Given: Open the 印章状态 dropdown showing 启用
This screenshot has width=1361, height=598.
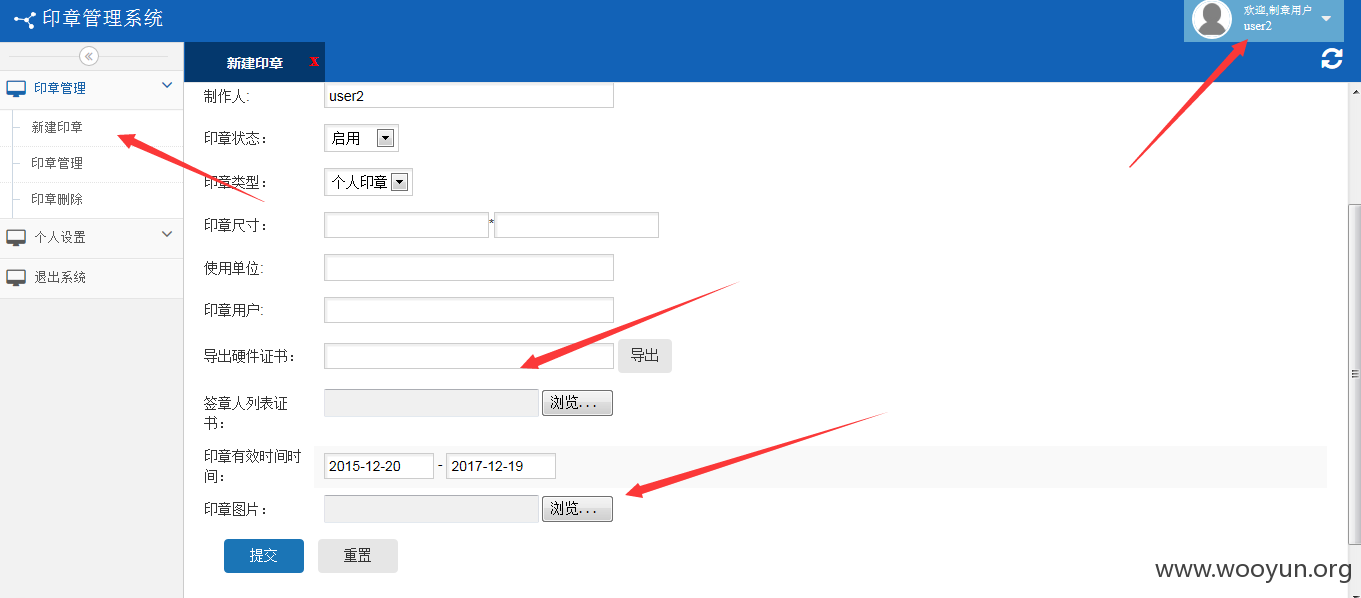Looking at the screenshot, I should (x=361, y=138).
